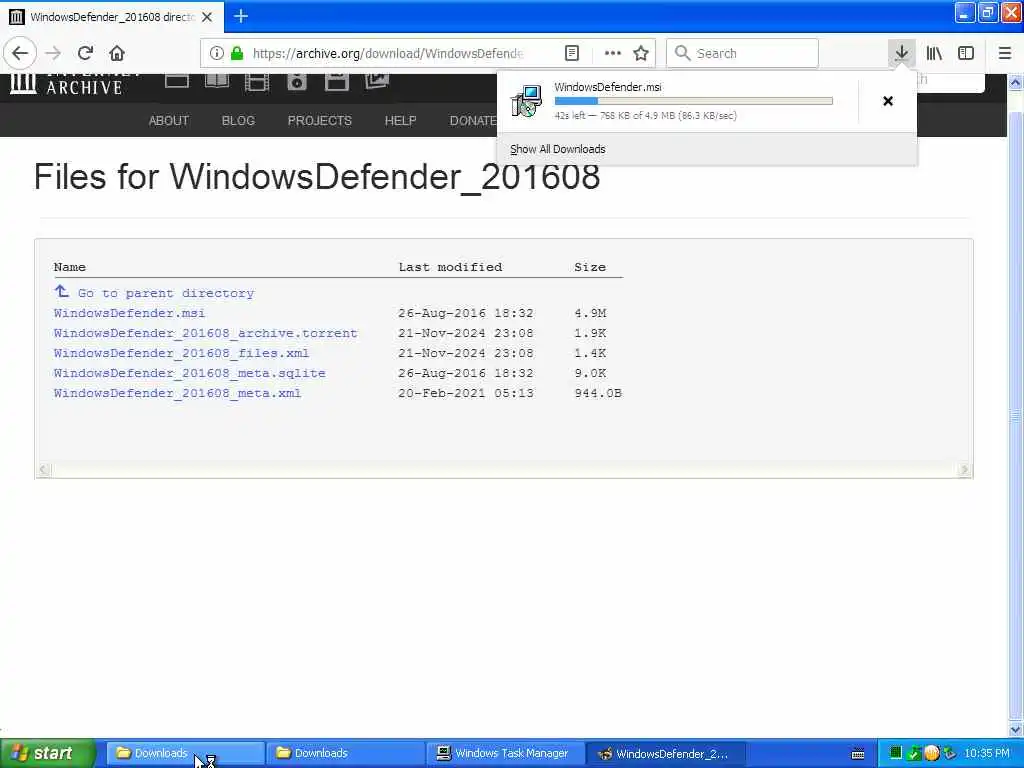The height and width of the screenshot is (768, 1024).
Task: Switch to Windows Task Manager in taskbar
Action: 505,753
